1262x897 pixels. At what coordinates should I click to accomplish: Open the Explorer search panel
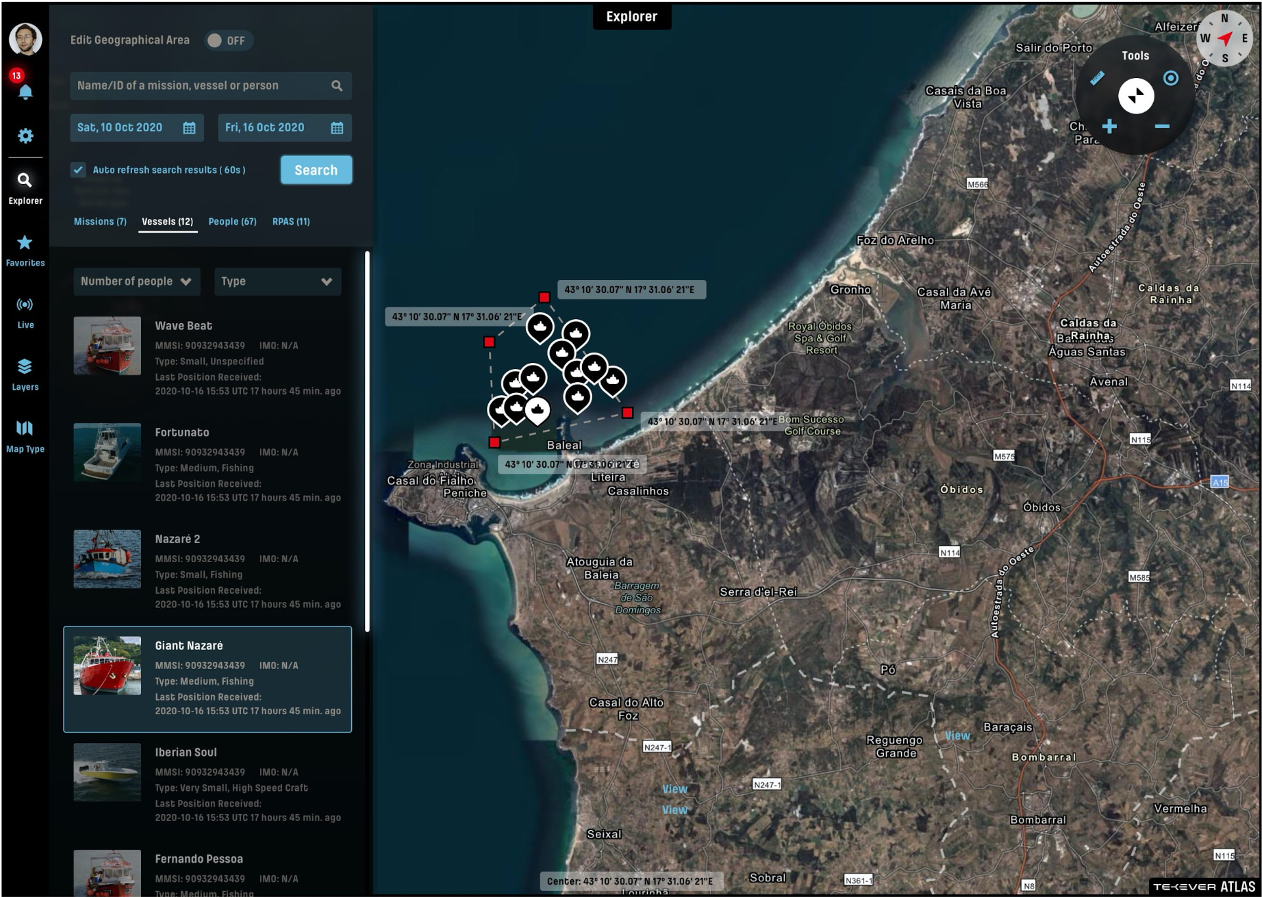(x=25, y=185)
